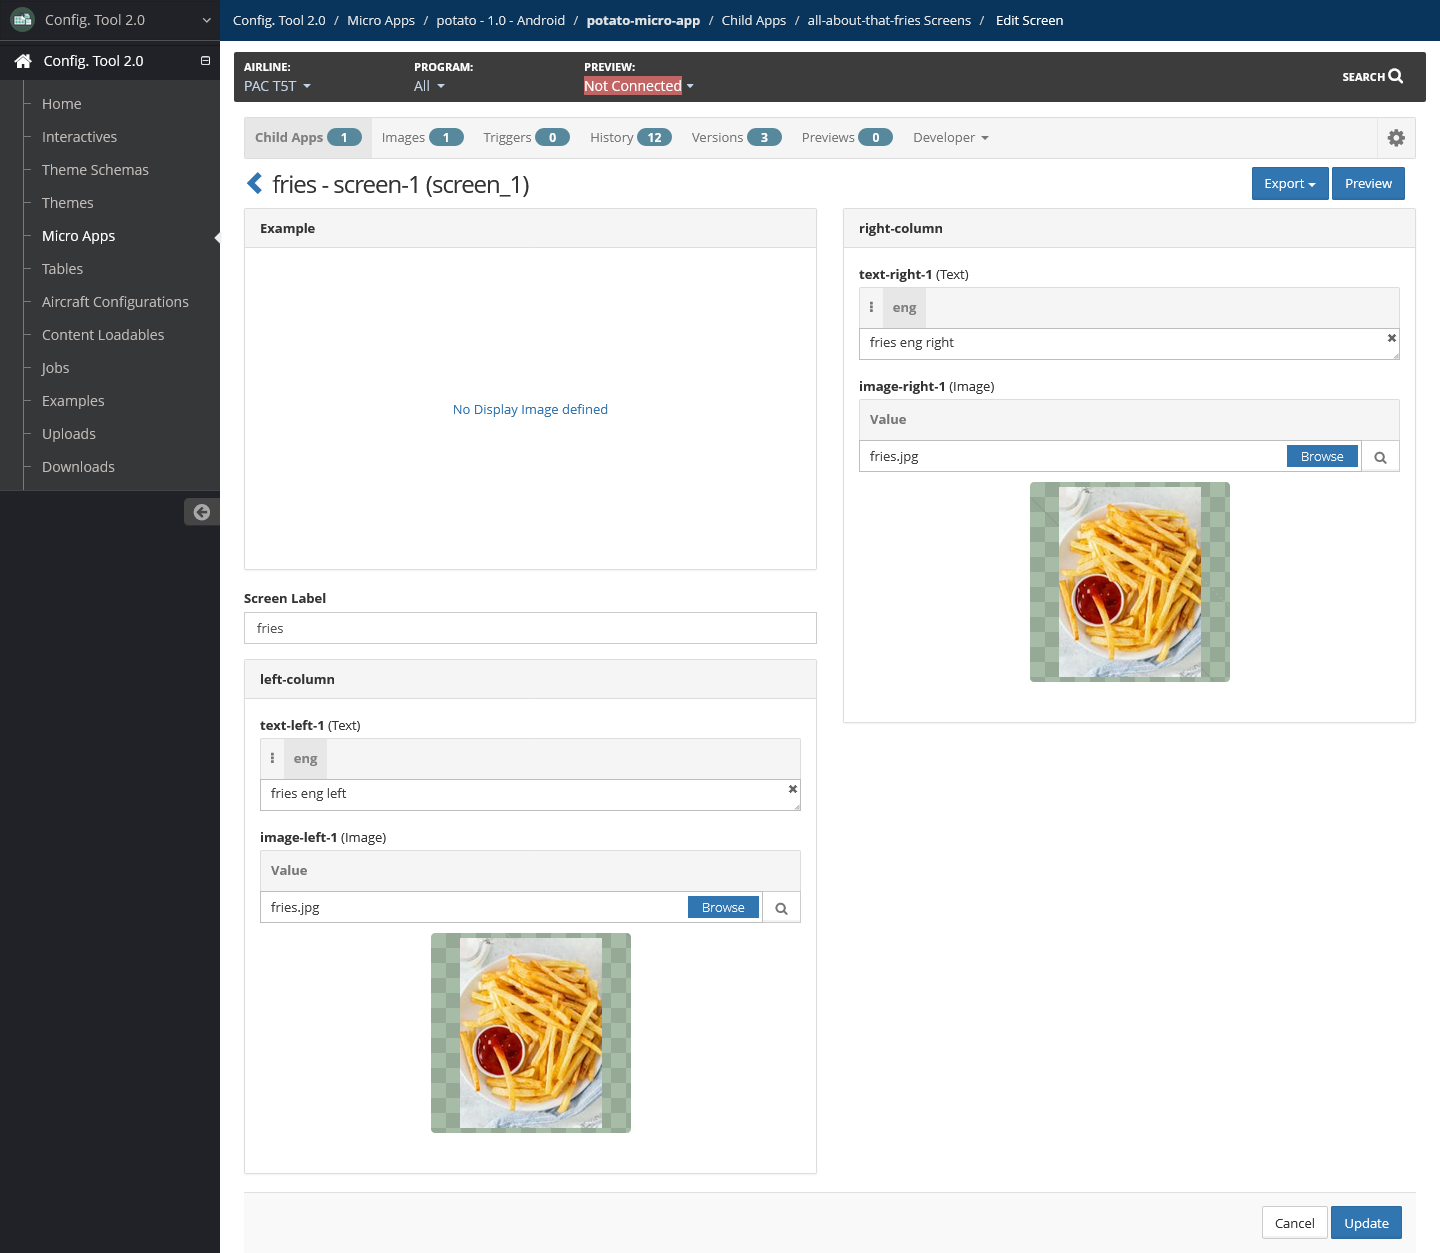Switch to the Child Apps tab

tap(307, 138)
